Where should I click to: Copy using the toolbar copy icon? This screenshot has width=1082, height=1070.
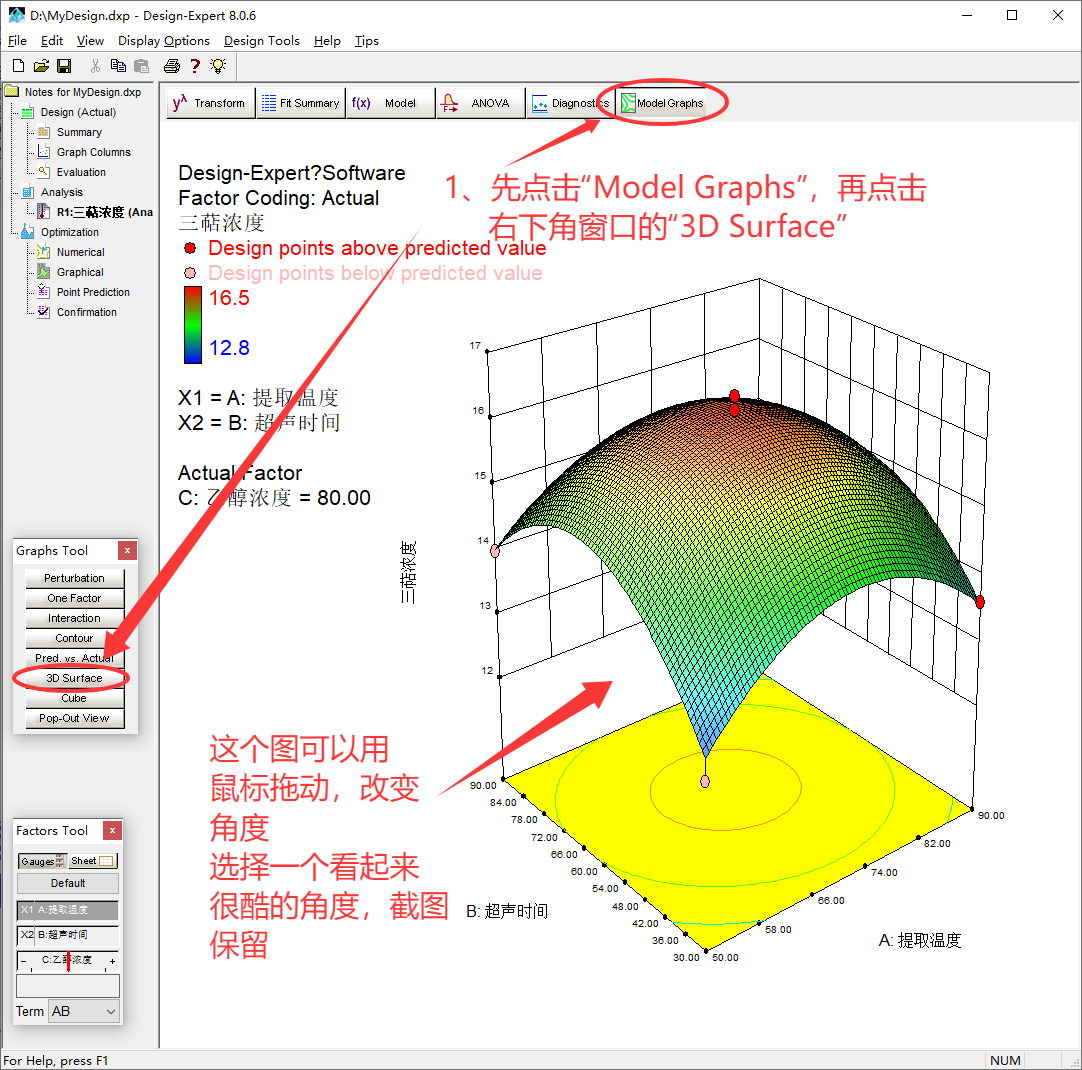point(118,66)
